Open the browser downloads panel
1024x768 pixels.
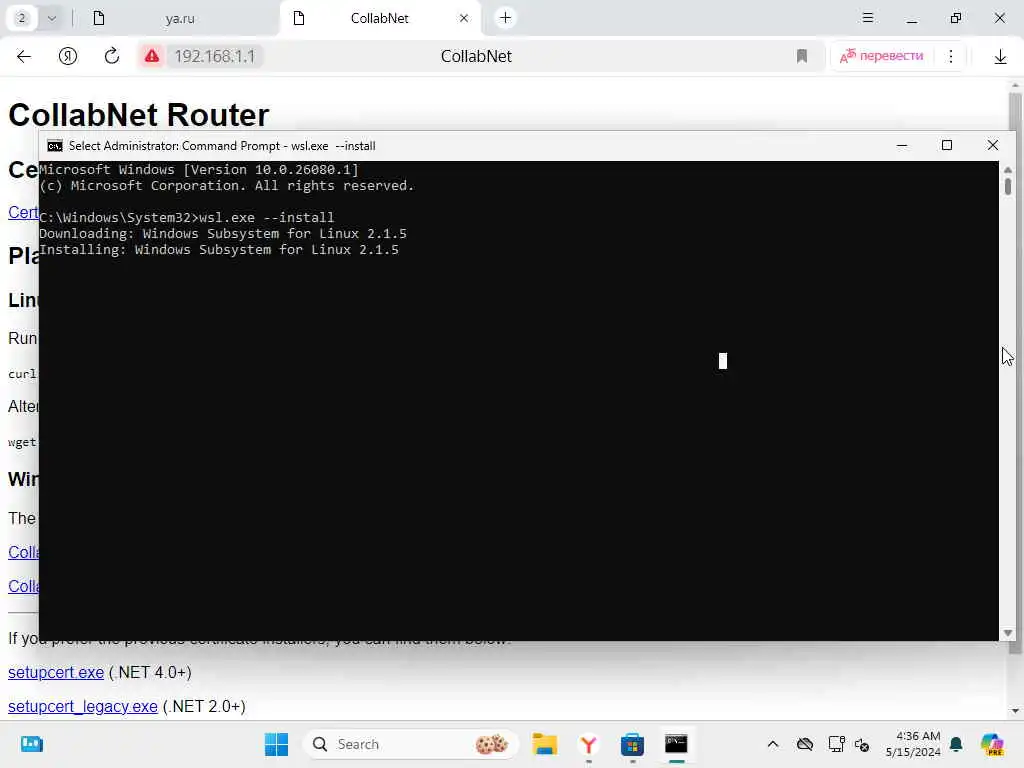[x=1000, y=57]
